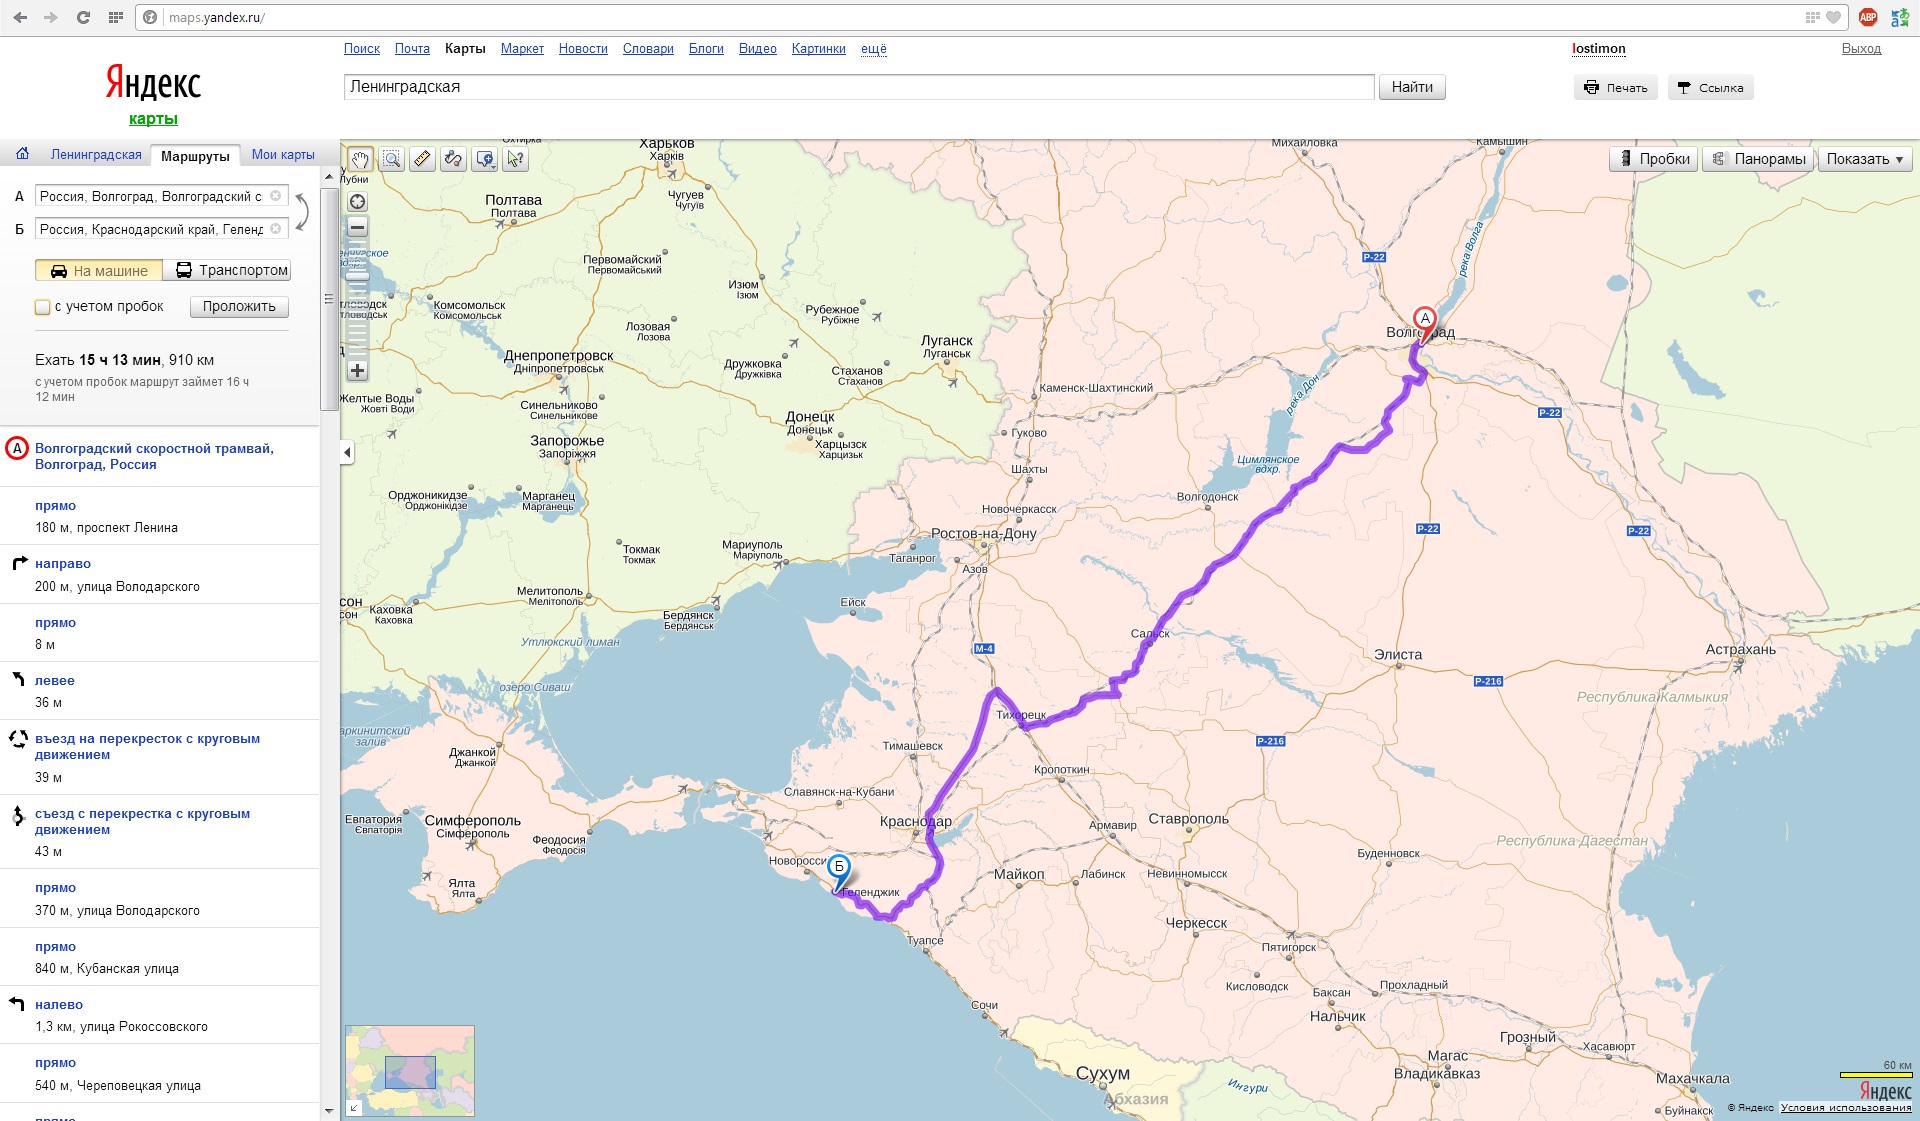Expand the 'ещё' services menu

(x=873, y=48)
